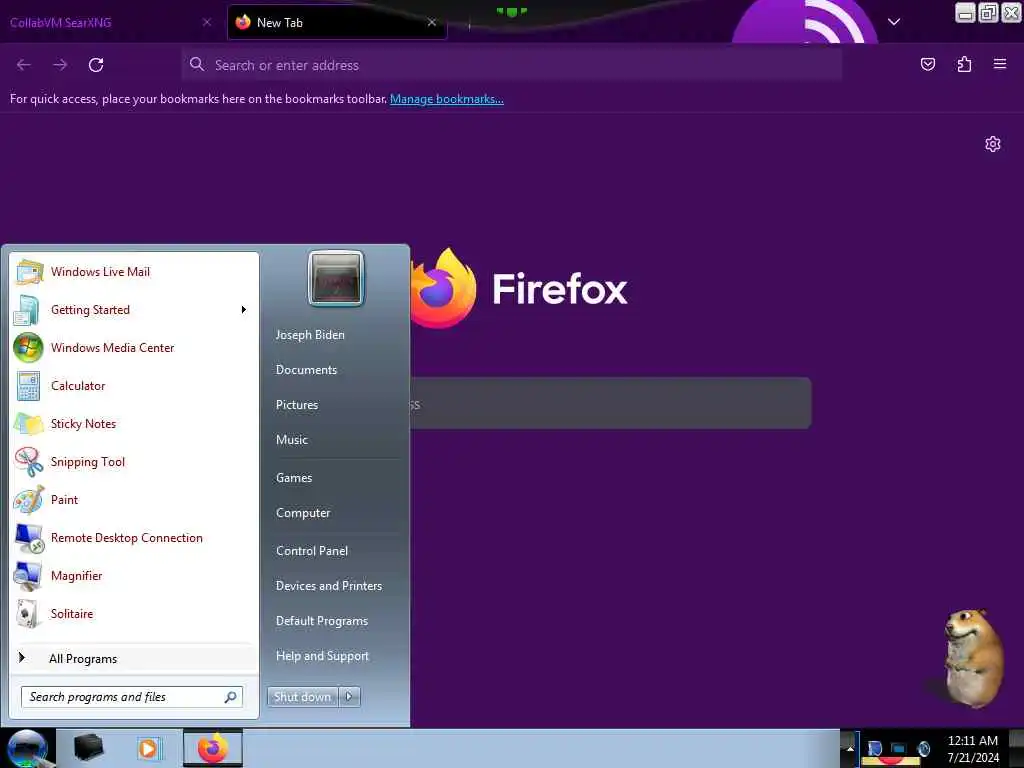This screenshot has height=768, width=1024.
Task: Click the Shut down button
Action: coord(302,697)
